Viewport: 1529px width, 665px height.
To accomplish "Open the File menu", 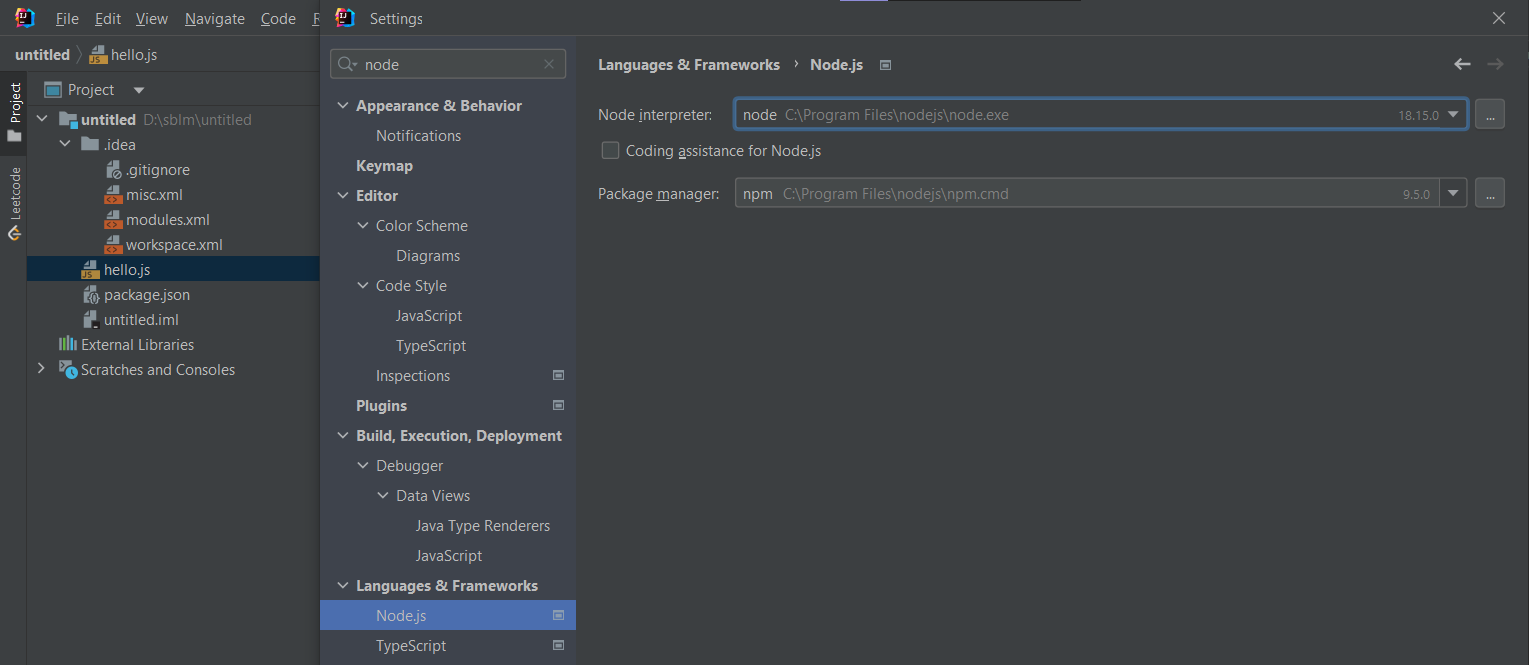I will pyautogui.click(x=67, y=19).
